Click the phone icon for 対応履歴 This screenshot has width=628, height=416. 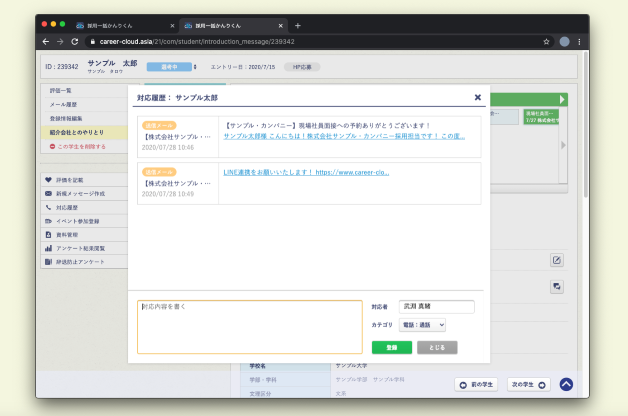pyautogui.click(x=48, y=207)
